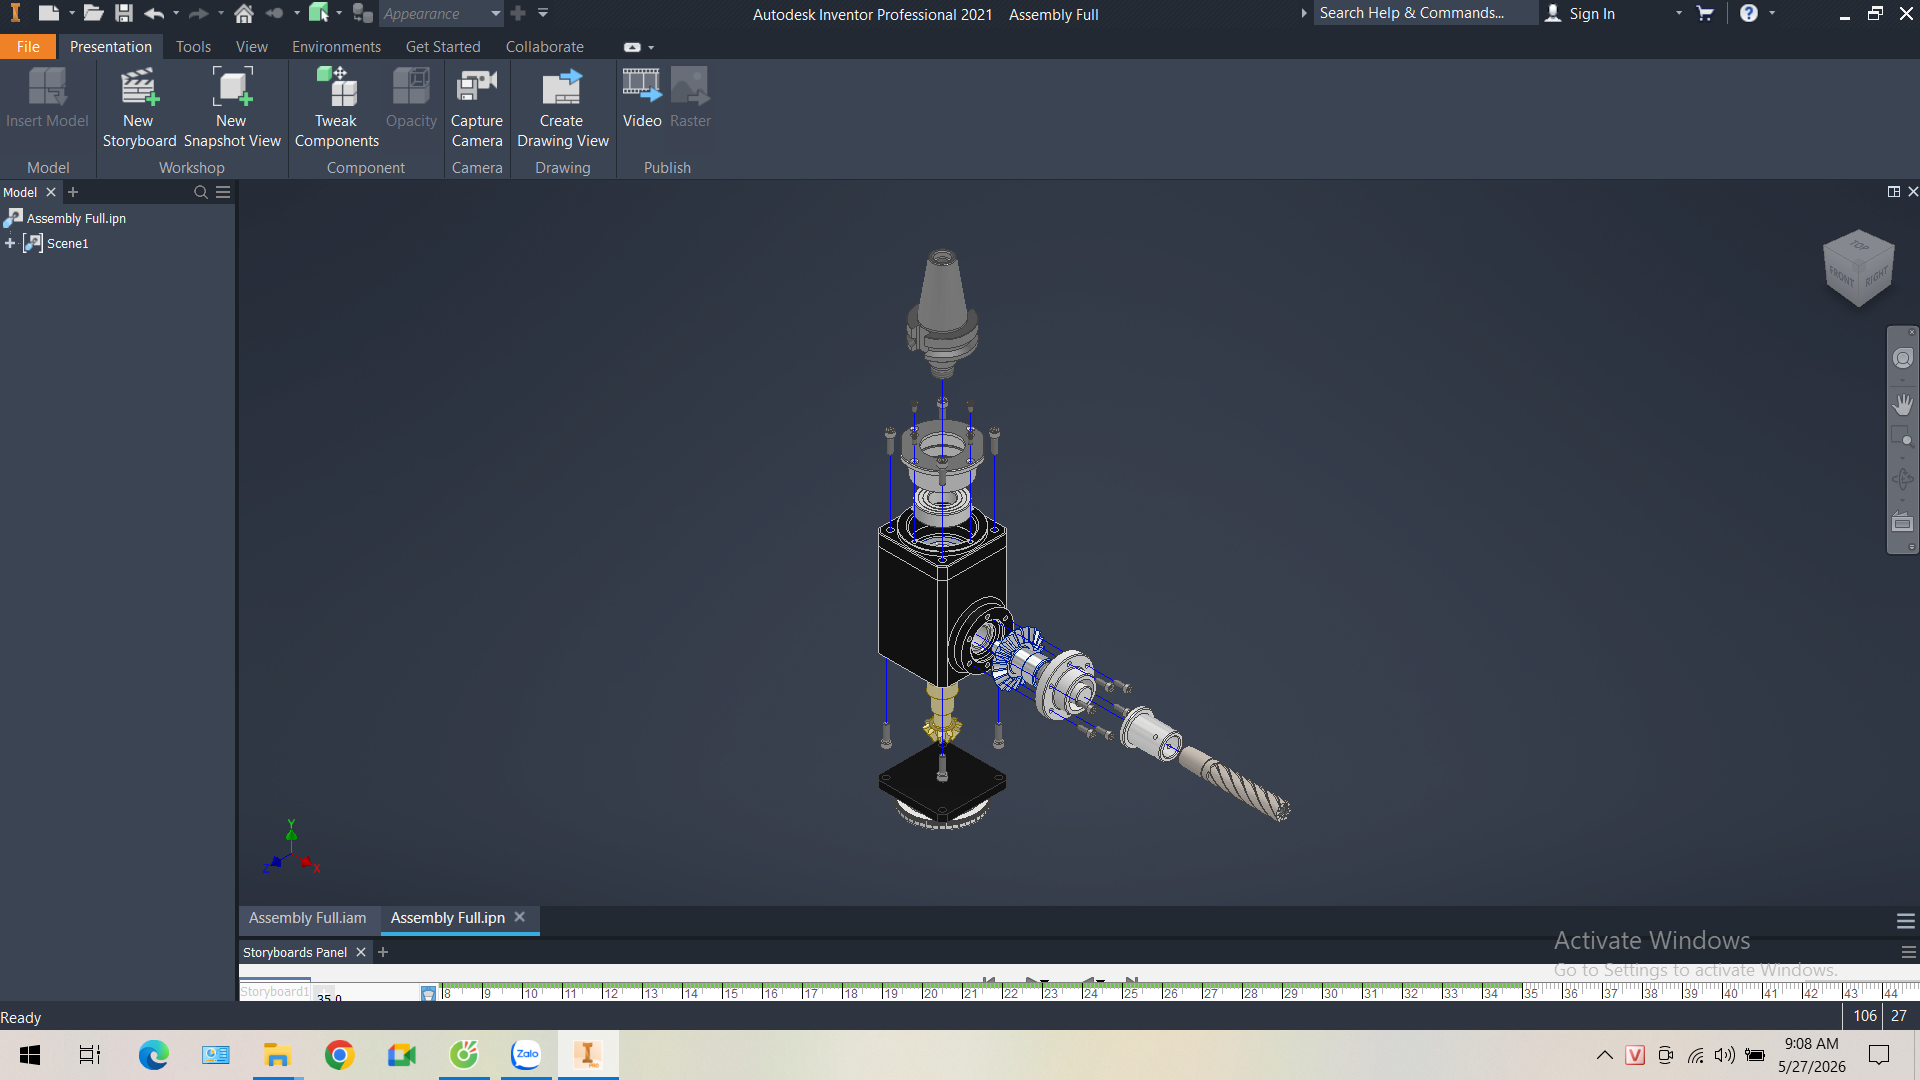Screen dimensions: 1920x1080
Task: Open the Environments ribbon tab
Action: point(336,47)
